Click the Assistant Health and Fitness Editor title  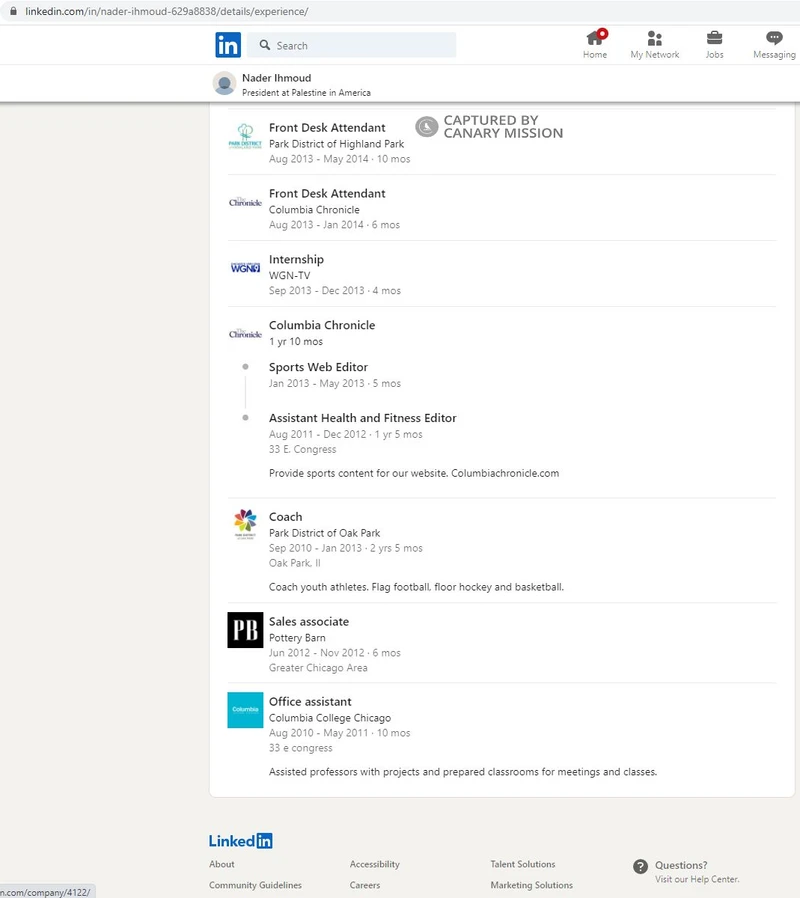coord(362,418)
